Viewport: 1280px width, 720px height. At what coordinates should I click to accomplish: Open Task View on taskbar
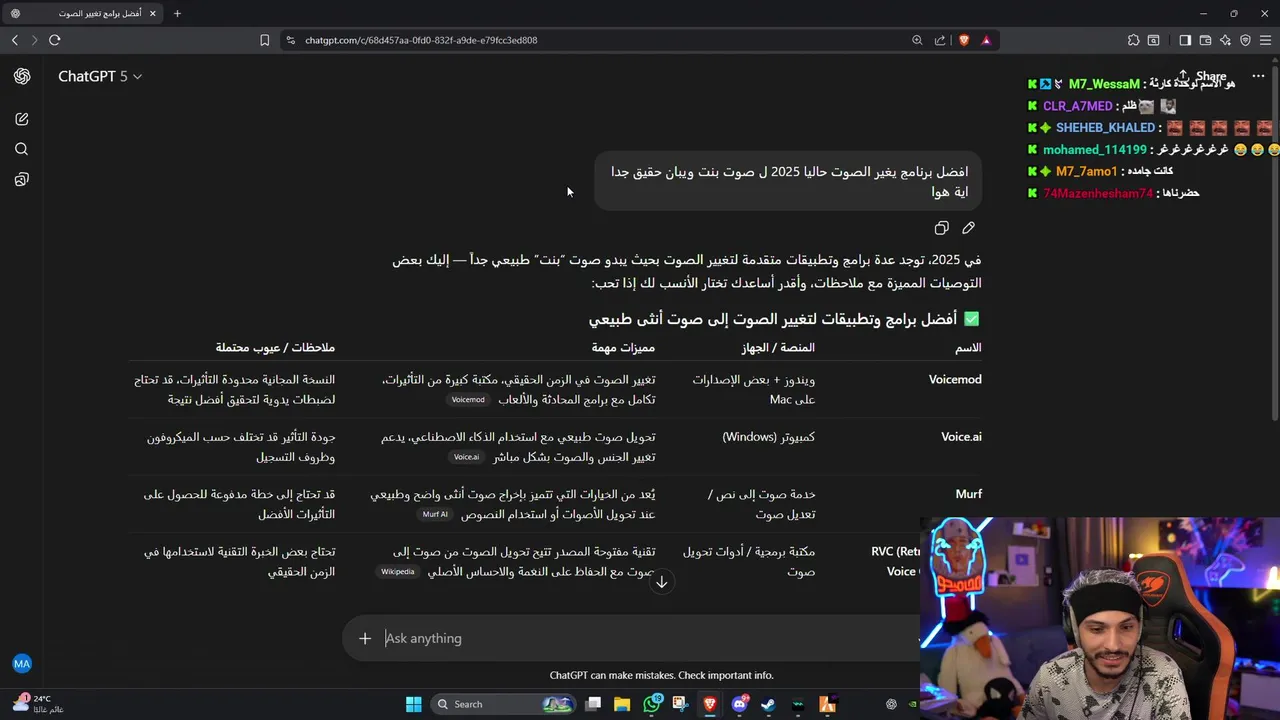point(593,704)
